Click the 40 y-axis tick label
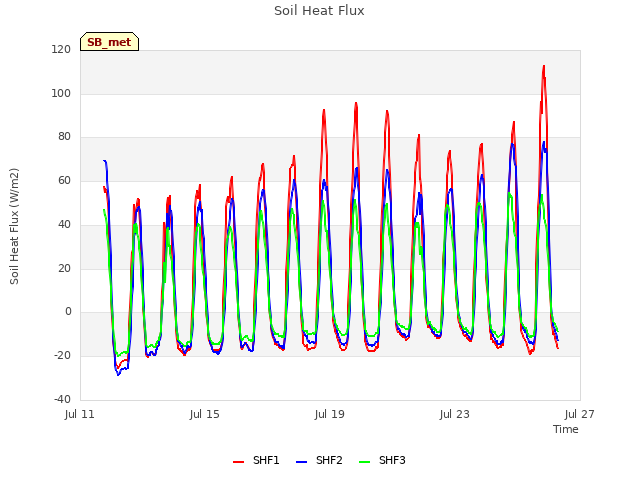Screen dimensions: 640x480 pyautogui.click(x=64, y=224)
